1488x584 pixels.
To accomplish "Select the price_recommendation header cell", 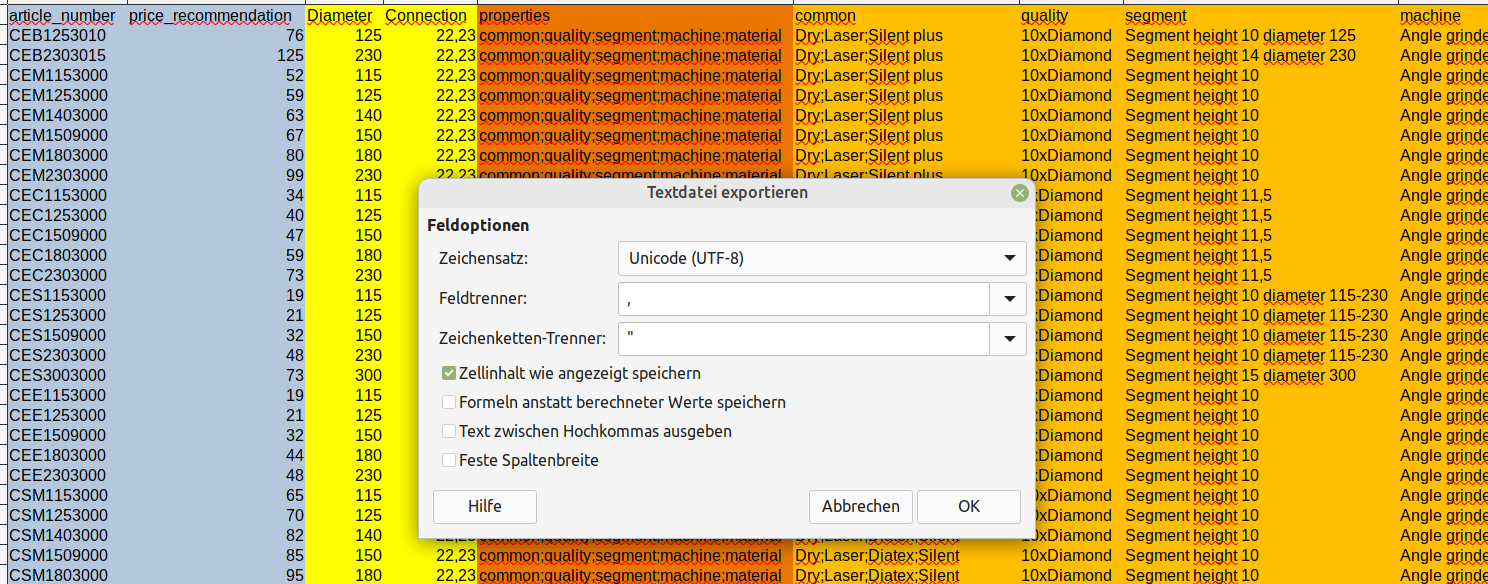I will [211, 16].
